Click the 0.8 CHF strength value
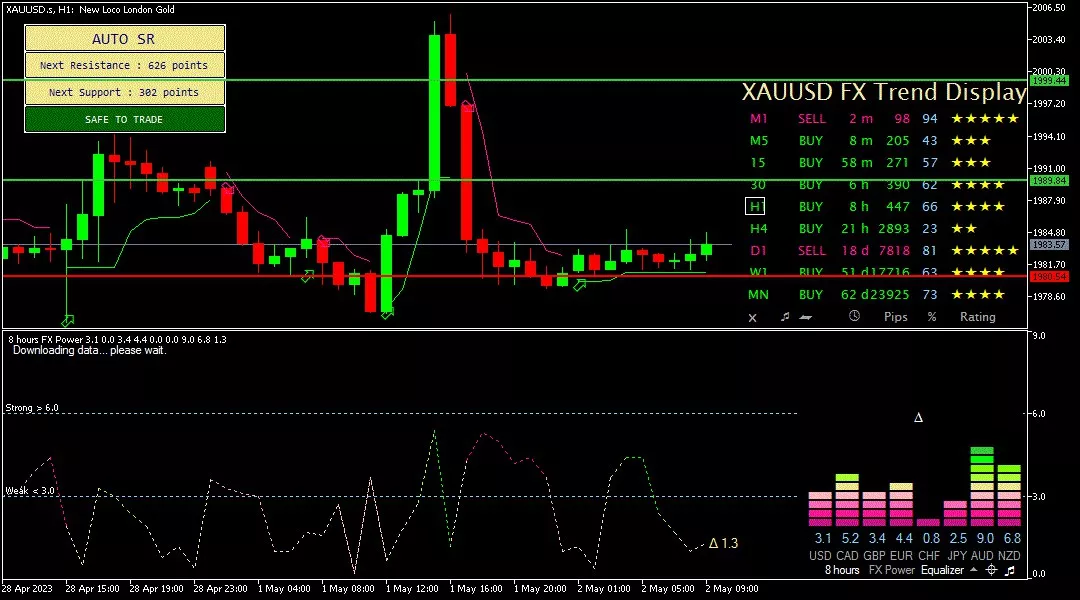 tap(931, 539)
